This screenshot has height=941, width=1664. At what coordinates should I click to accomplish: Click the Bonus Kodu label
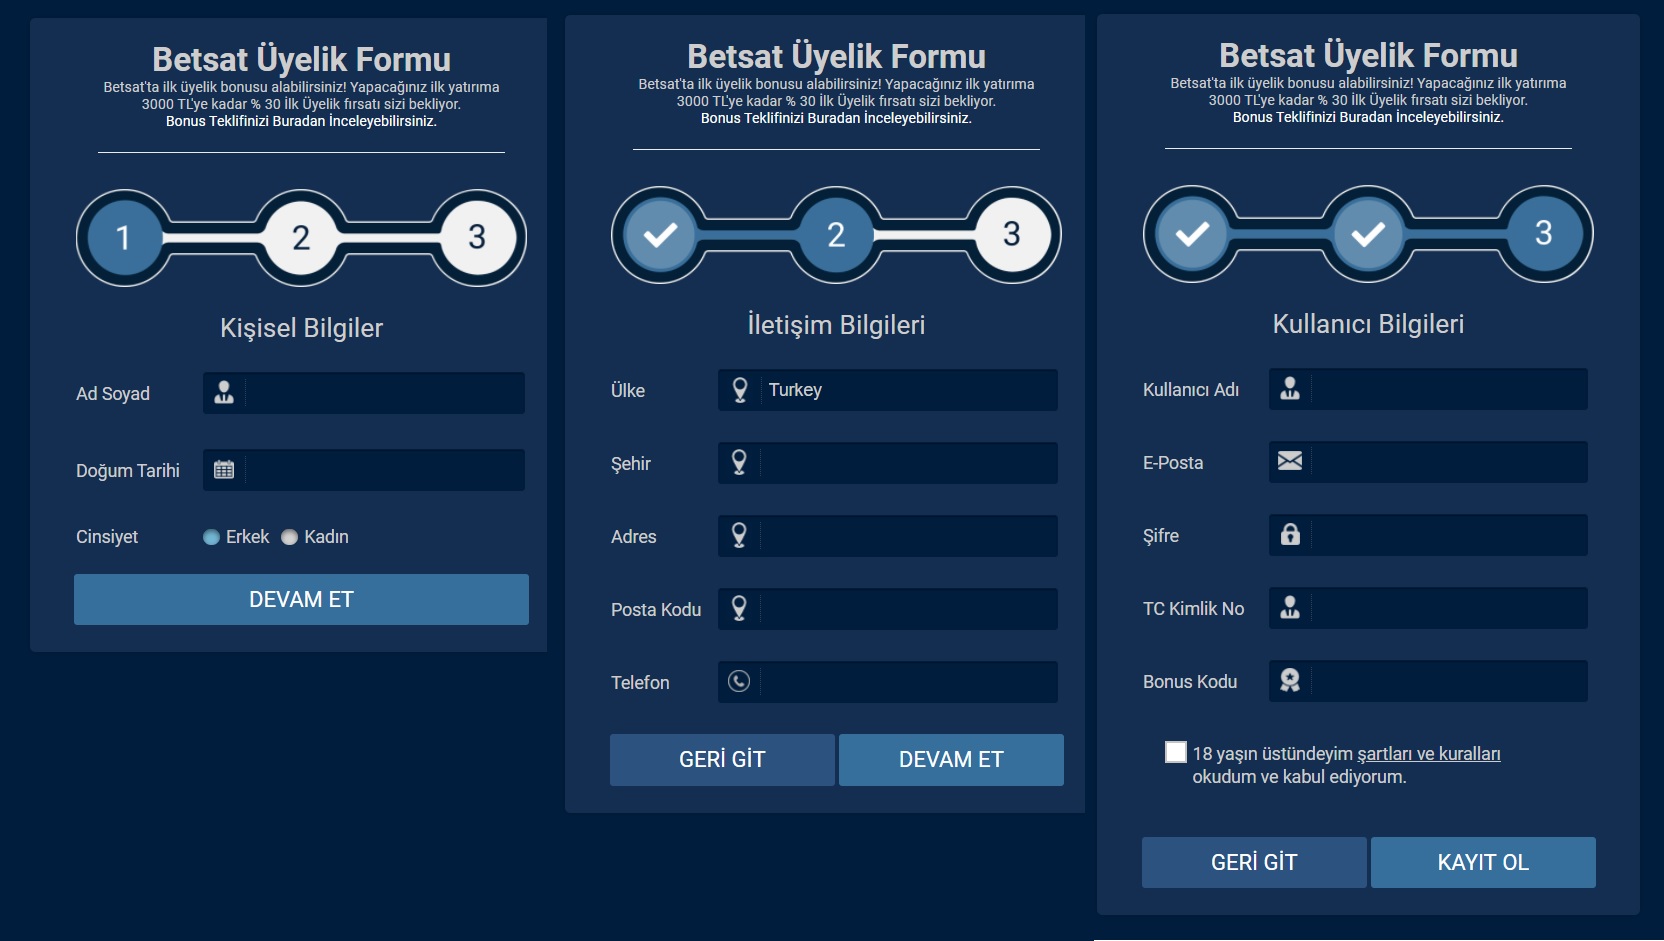point(1190,682)
